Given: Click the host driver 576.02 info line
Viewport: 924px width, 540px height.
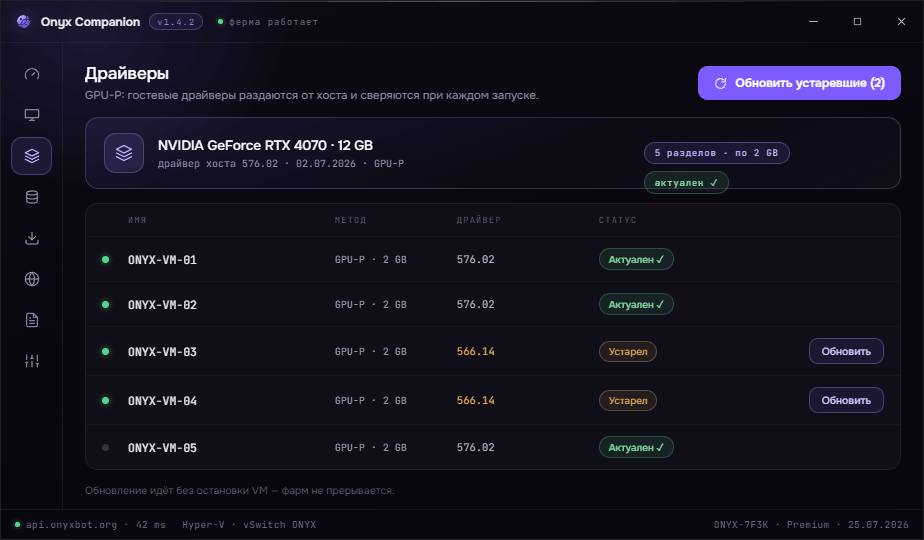Looking at the screenshot, I should tap(280, 163).
